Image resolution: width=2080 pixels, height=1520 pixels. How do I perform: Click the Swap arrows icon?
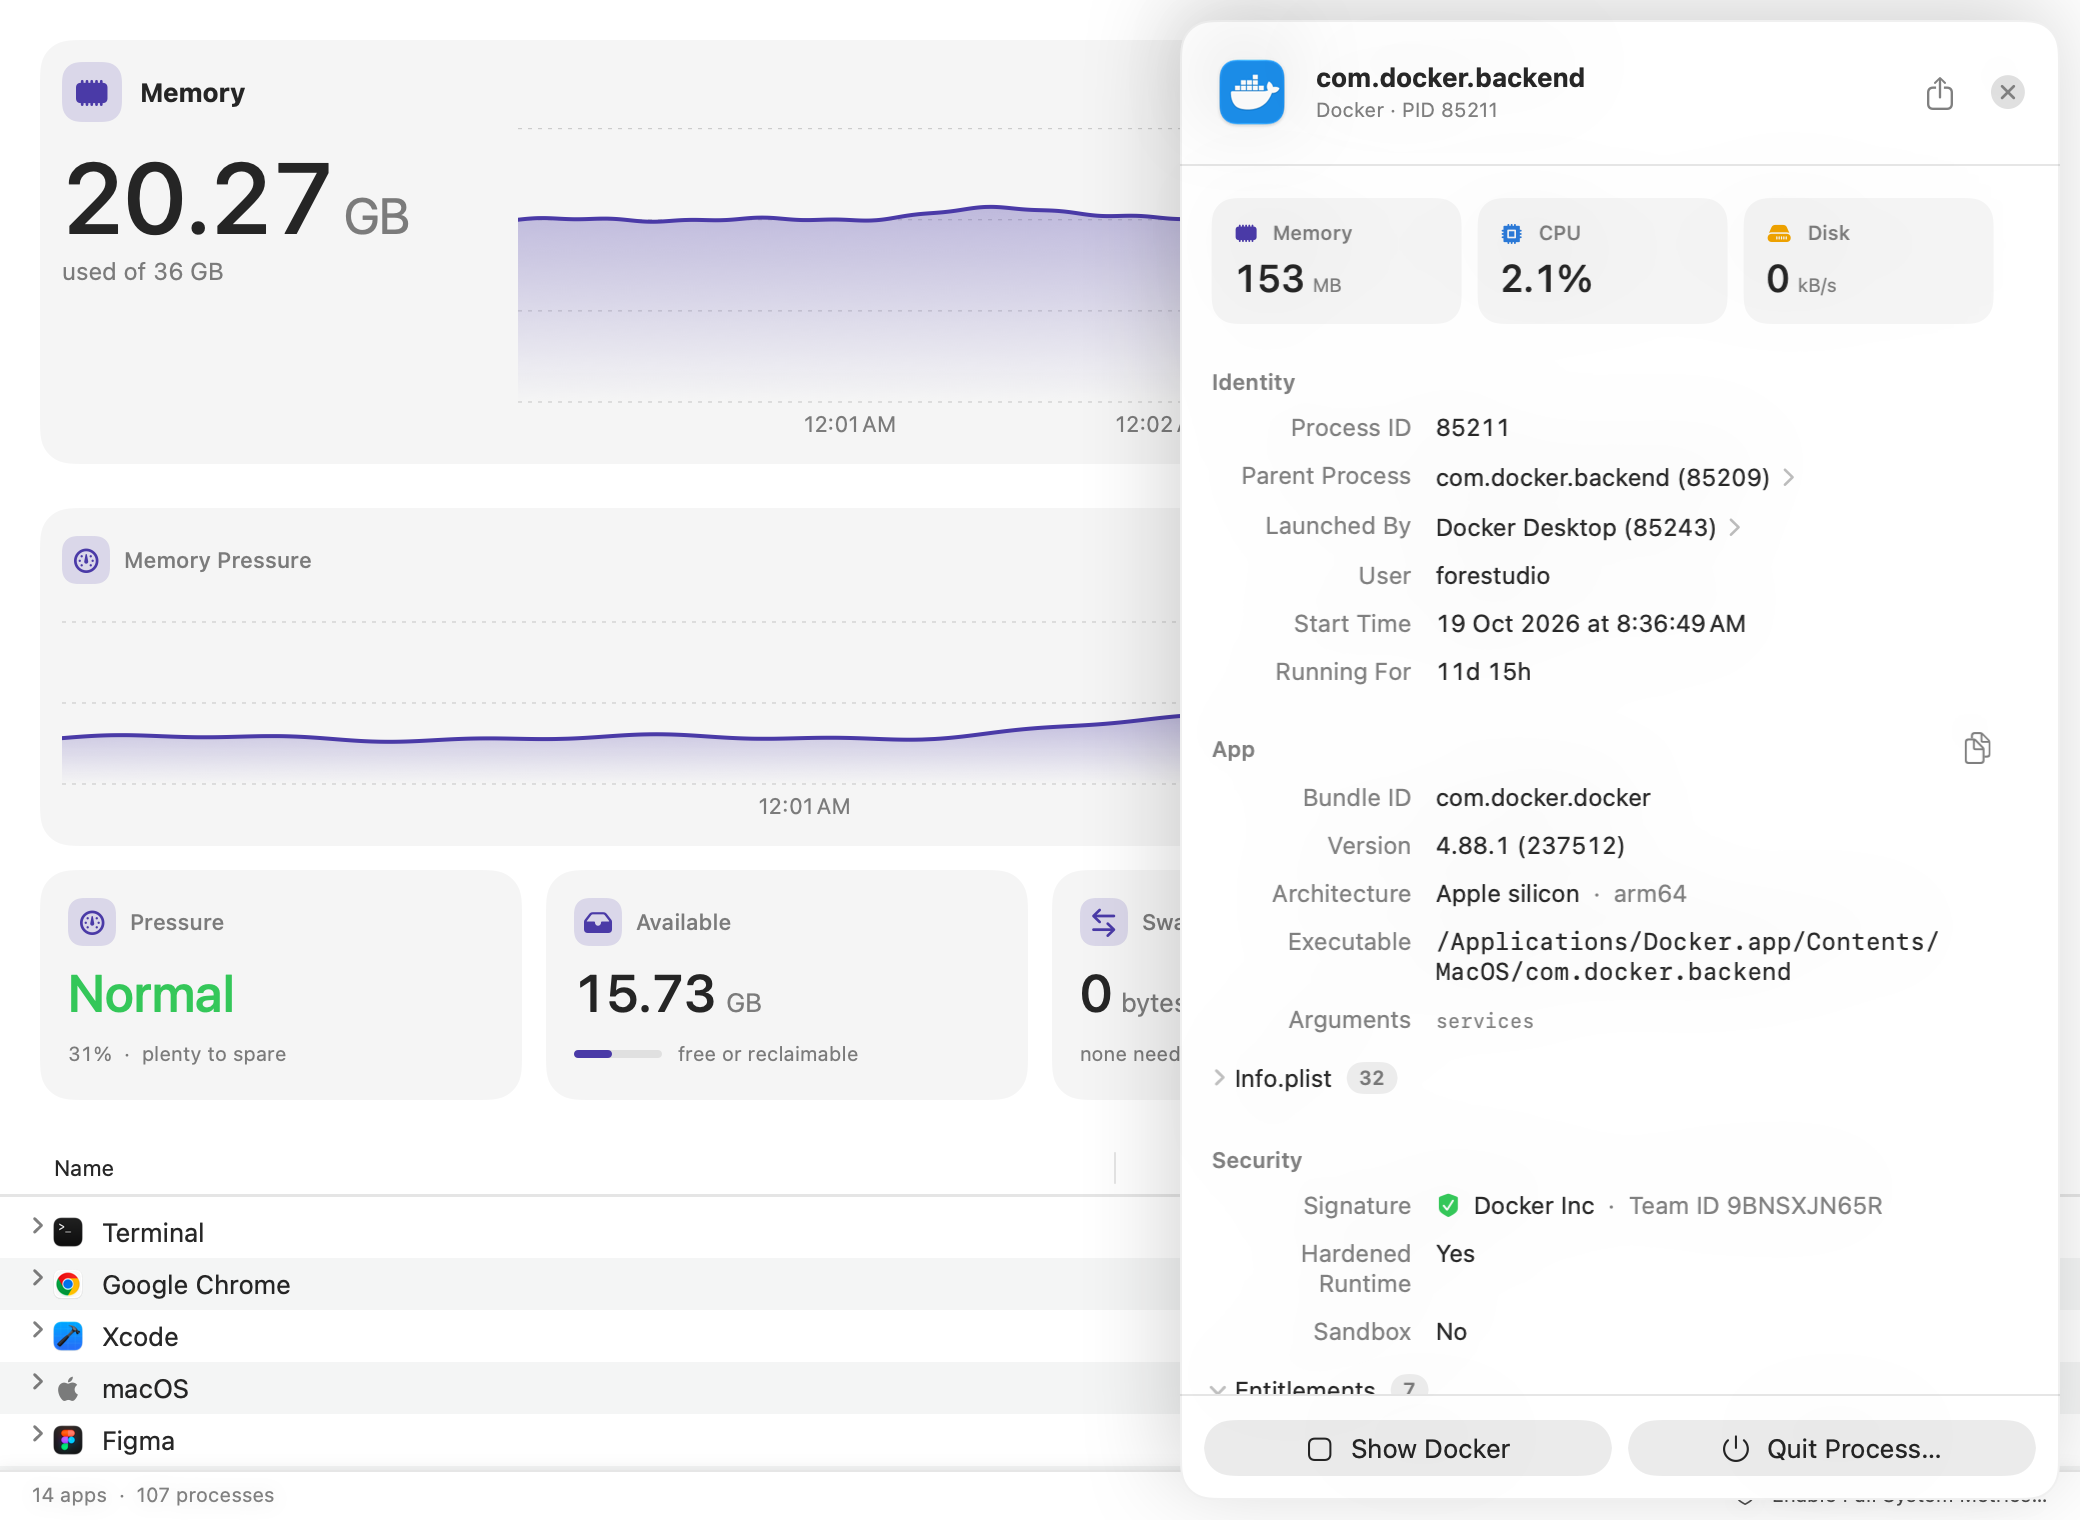pos(1104,922)
